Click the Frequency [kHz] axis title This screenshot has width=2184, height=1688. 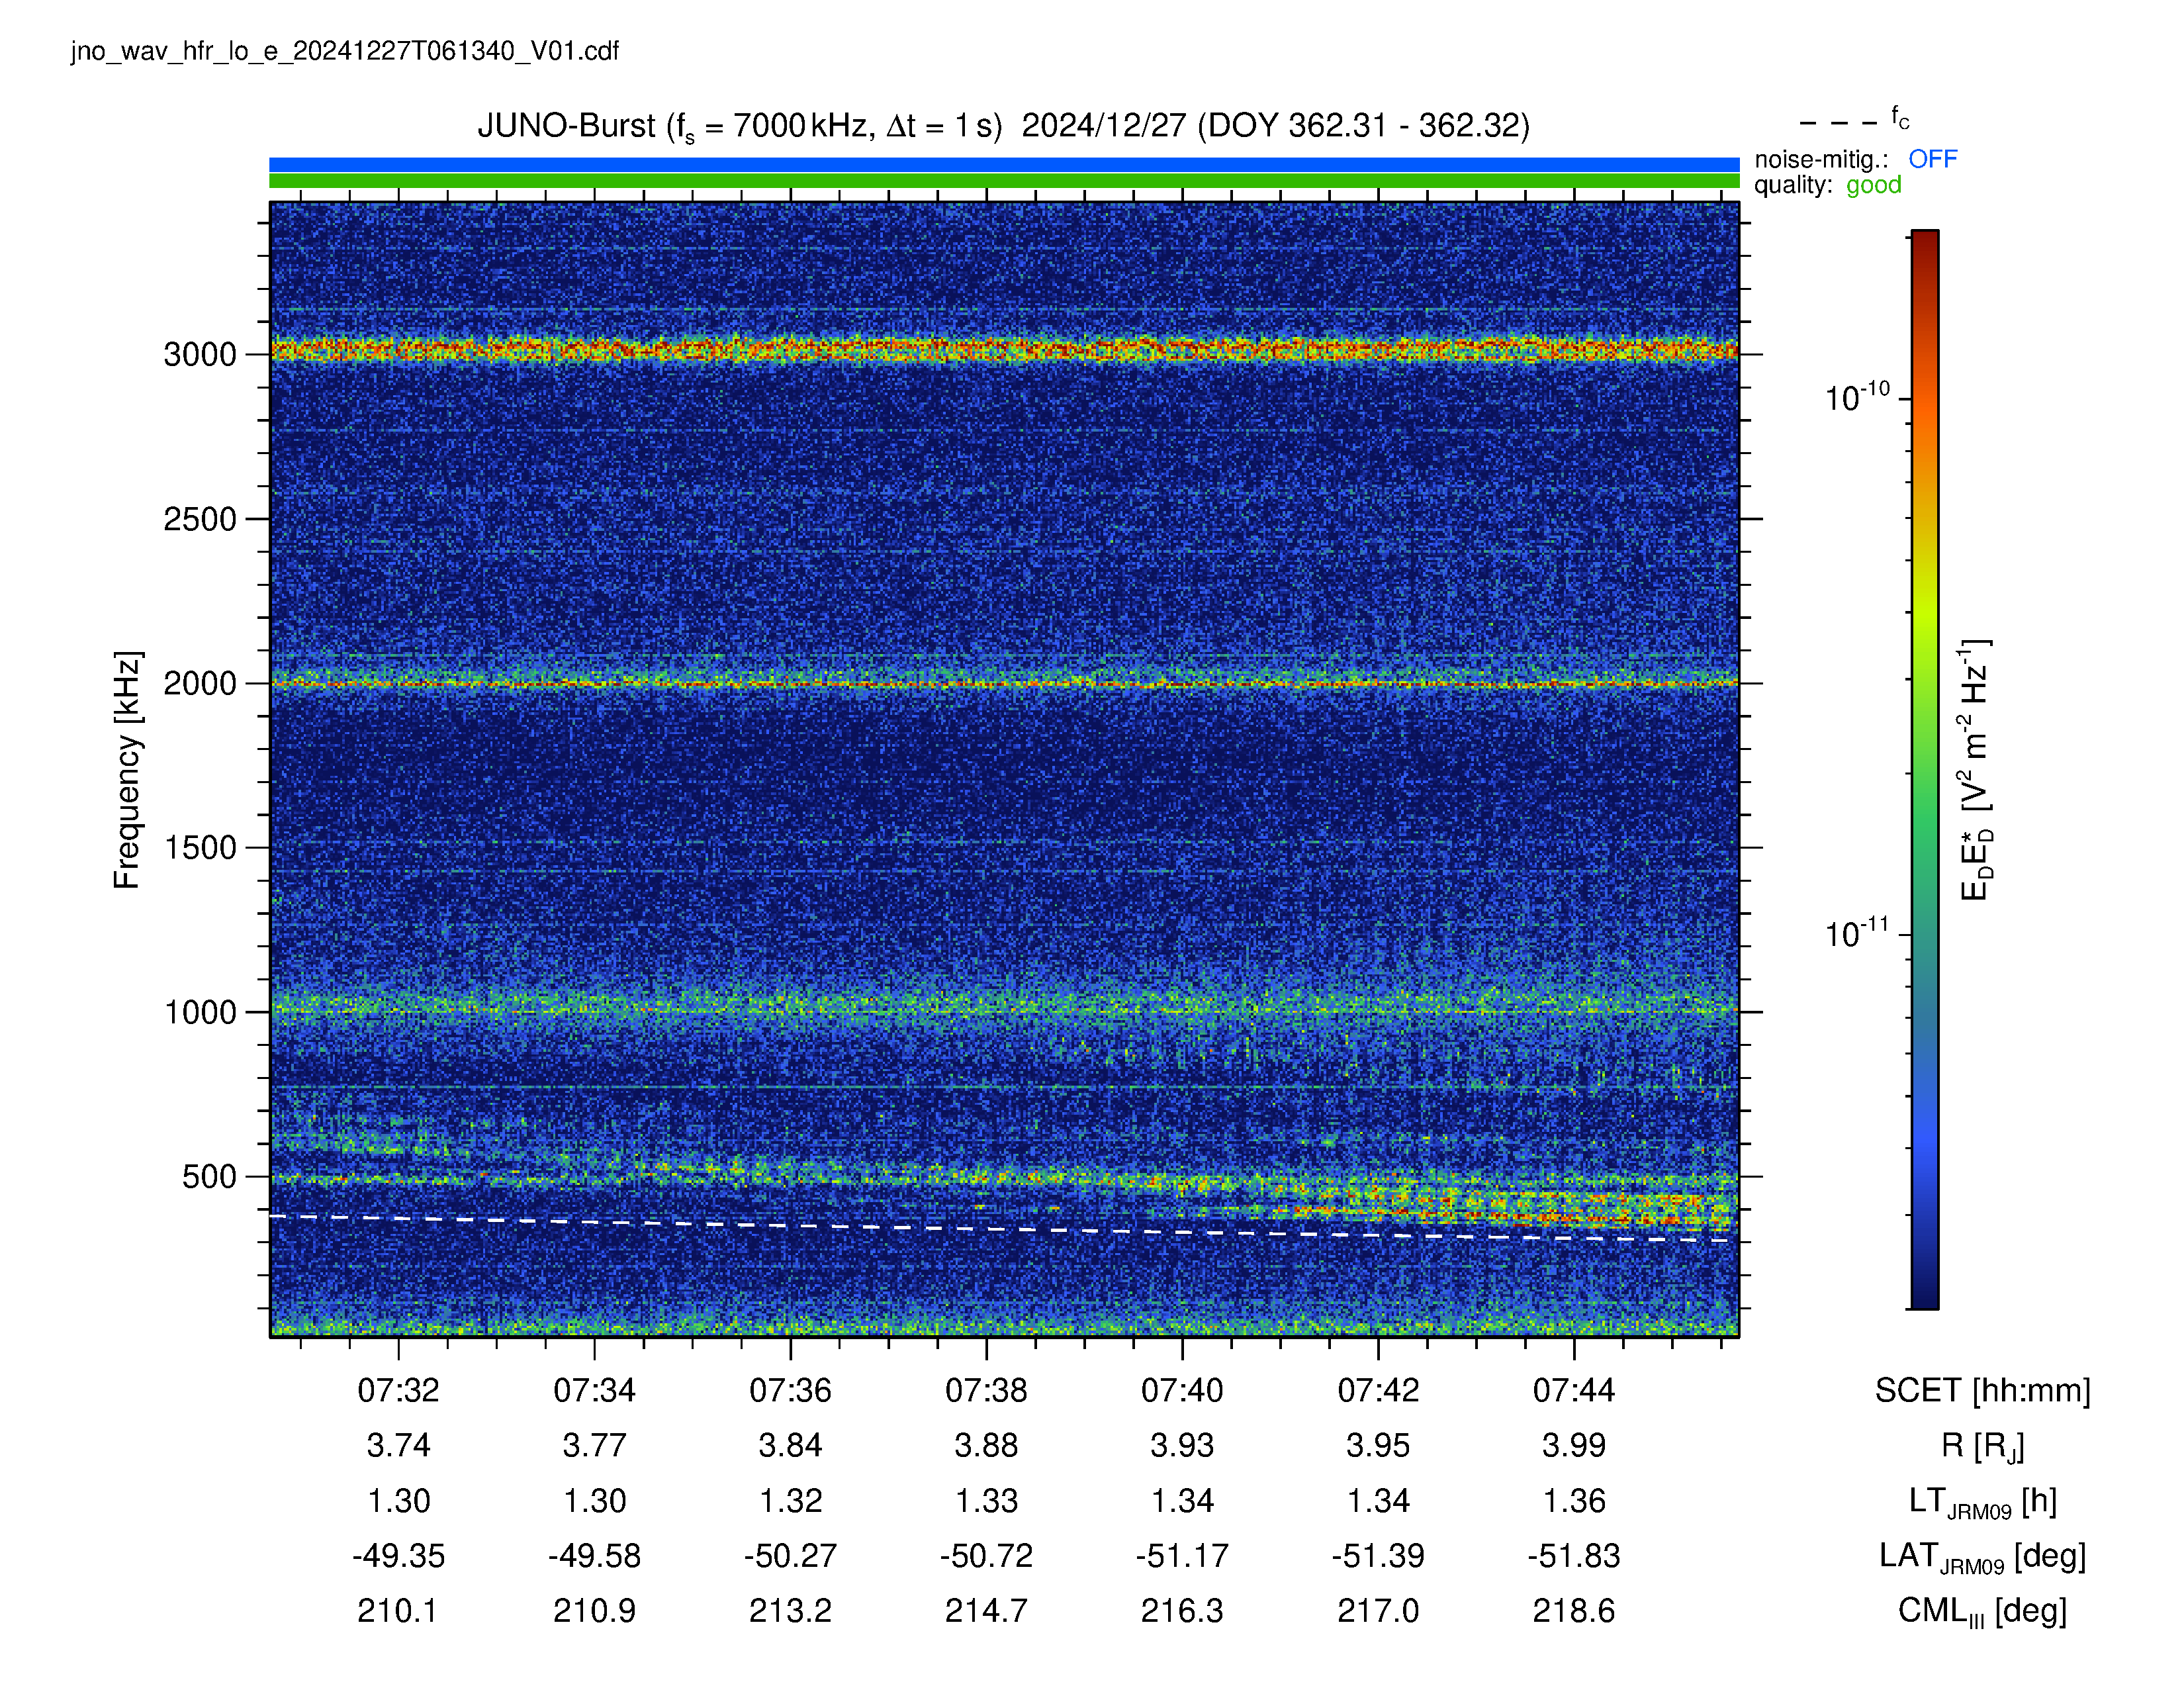pos(127,770)
